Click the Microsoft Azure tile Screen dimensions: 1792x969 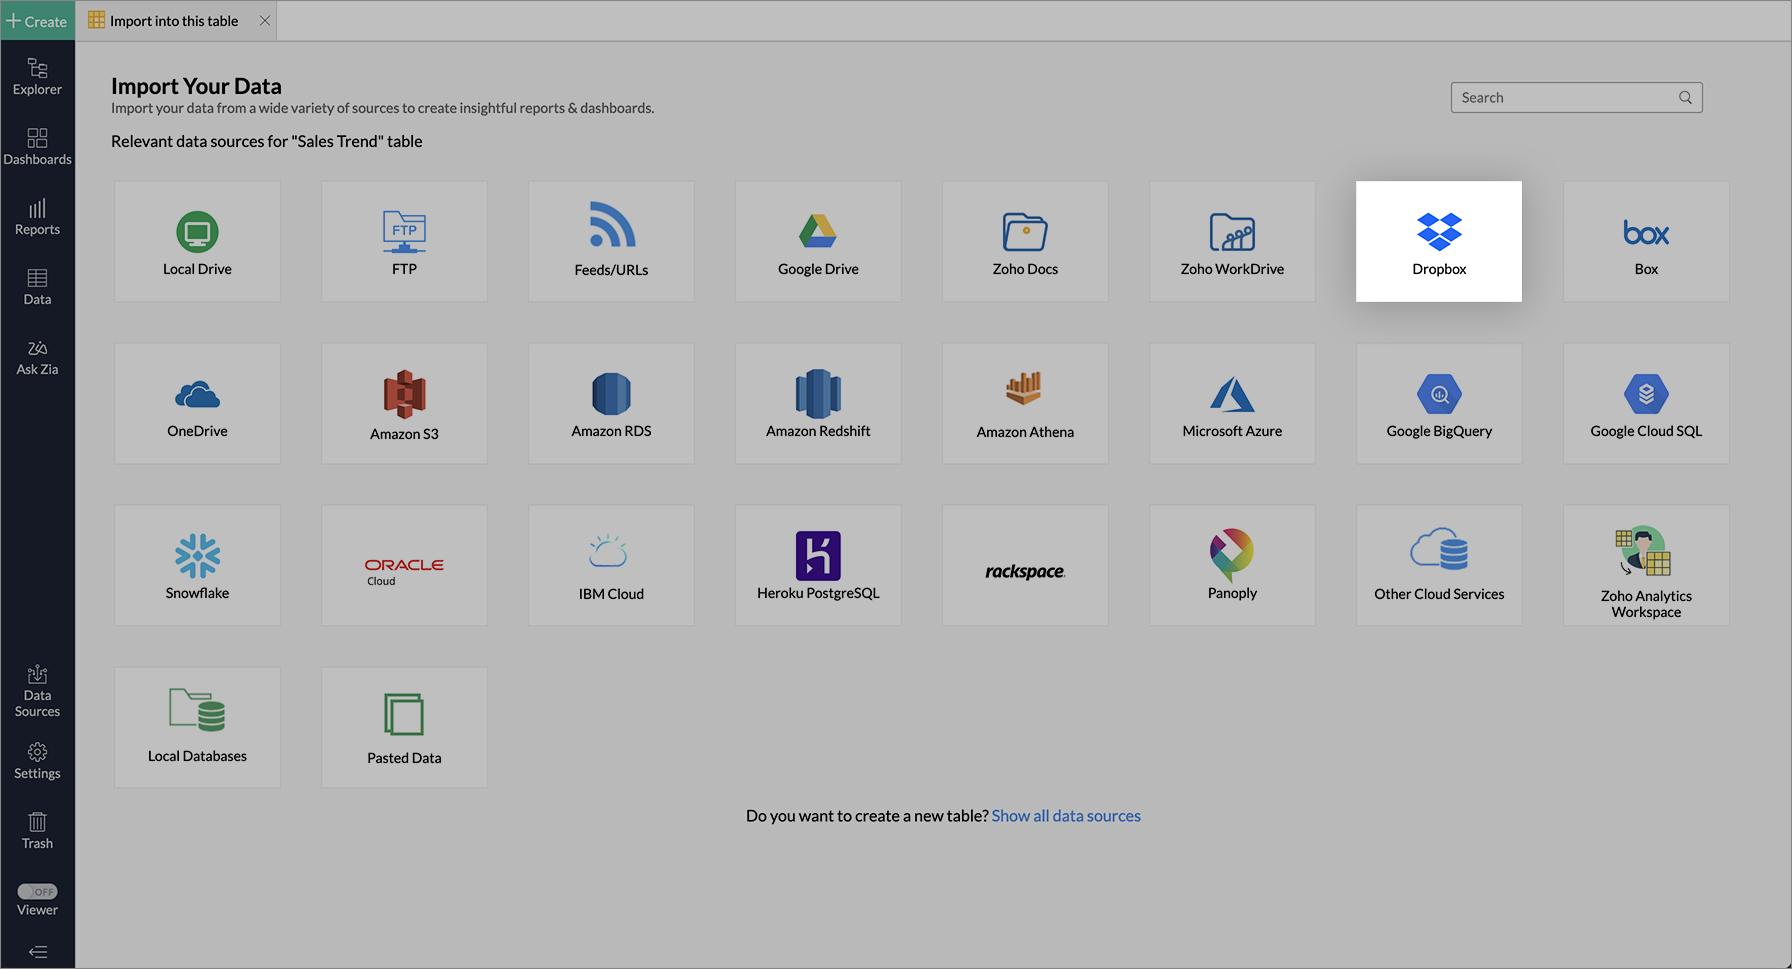point(1231,403)
